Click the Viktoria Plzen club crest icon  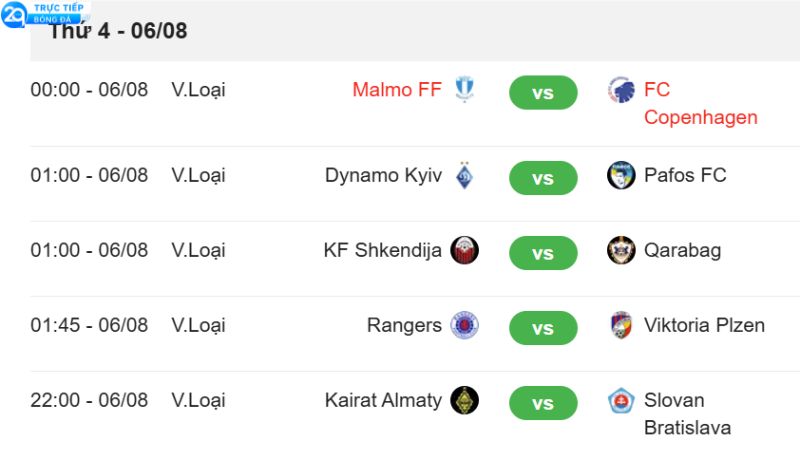621,326
